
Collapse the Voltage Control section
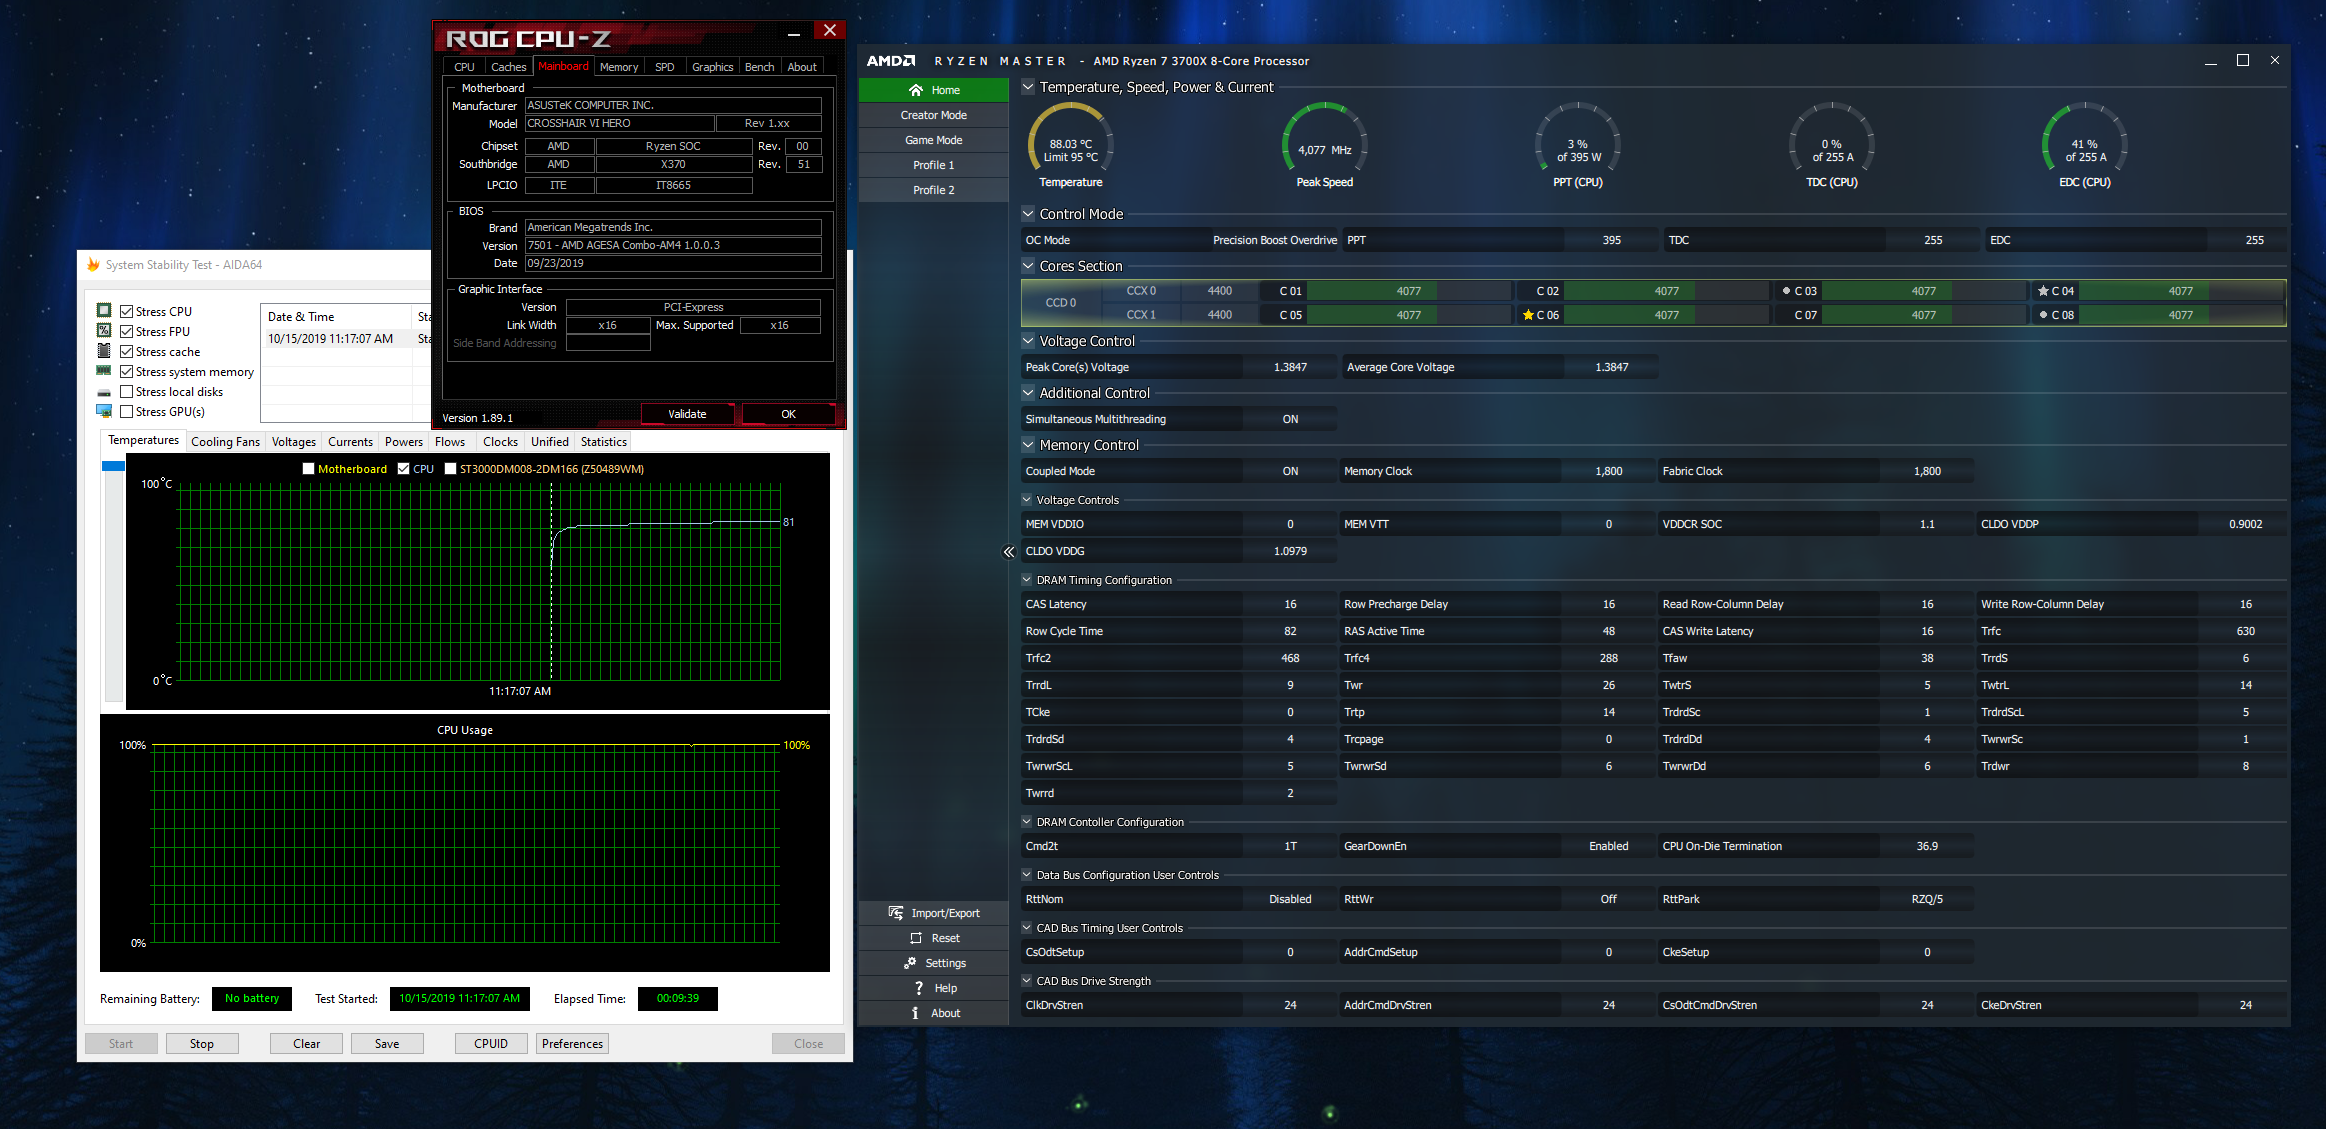coord(1028,340)
